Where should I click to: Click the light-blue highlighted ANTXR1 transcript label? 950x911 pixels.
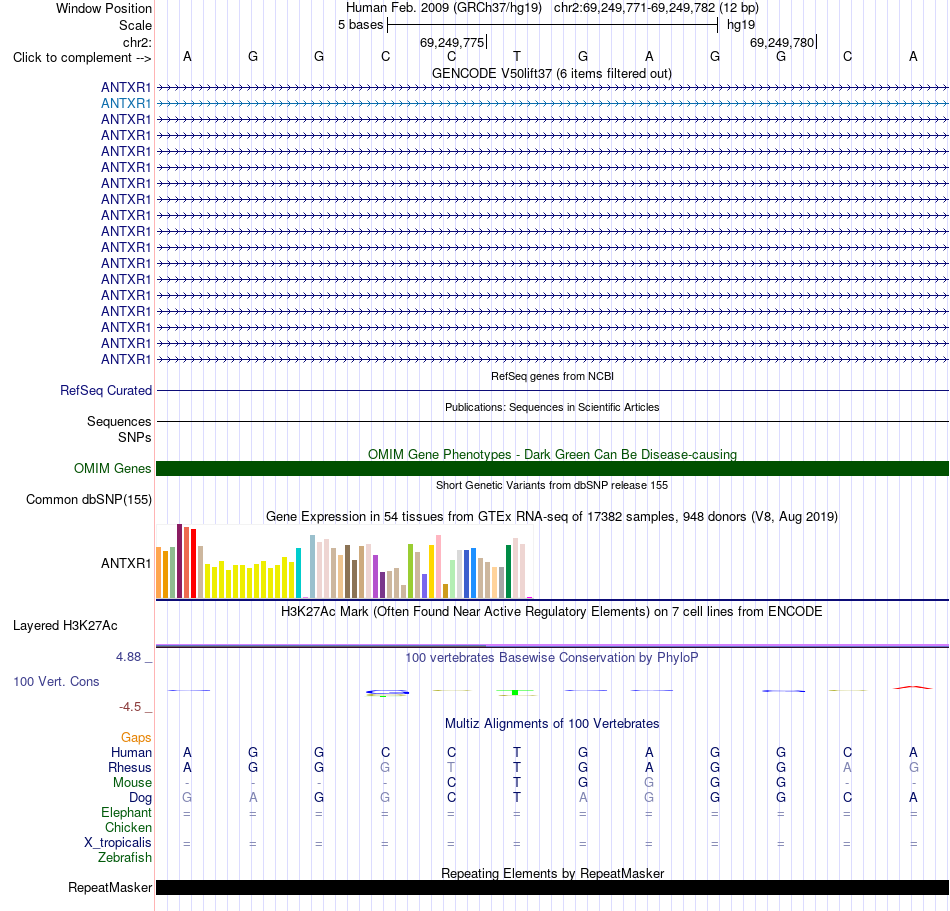pyautogui.click(x=125, y=104)
